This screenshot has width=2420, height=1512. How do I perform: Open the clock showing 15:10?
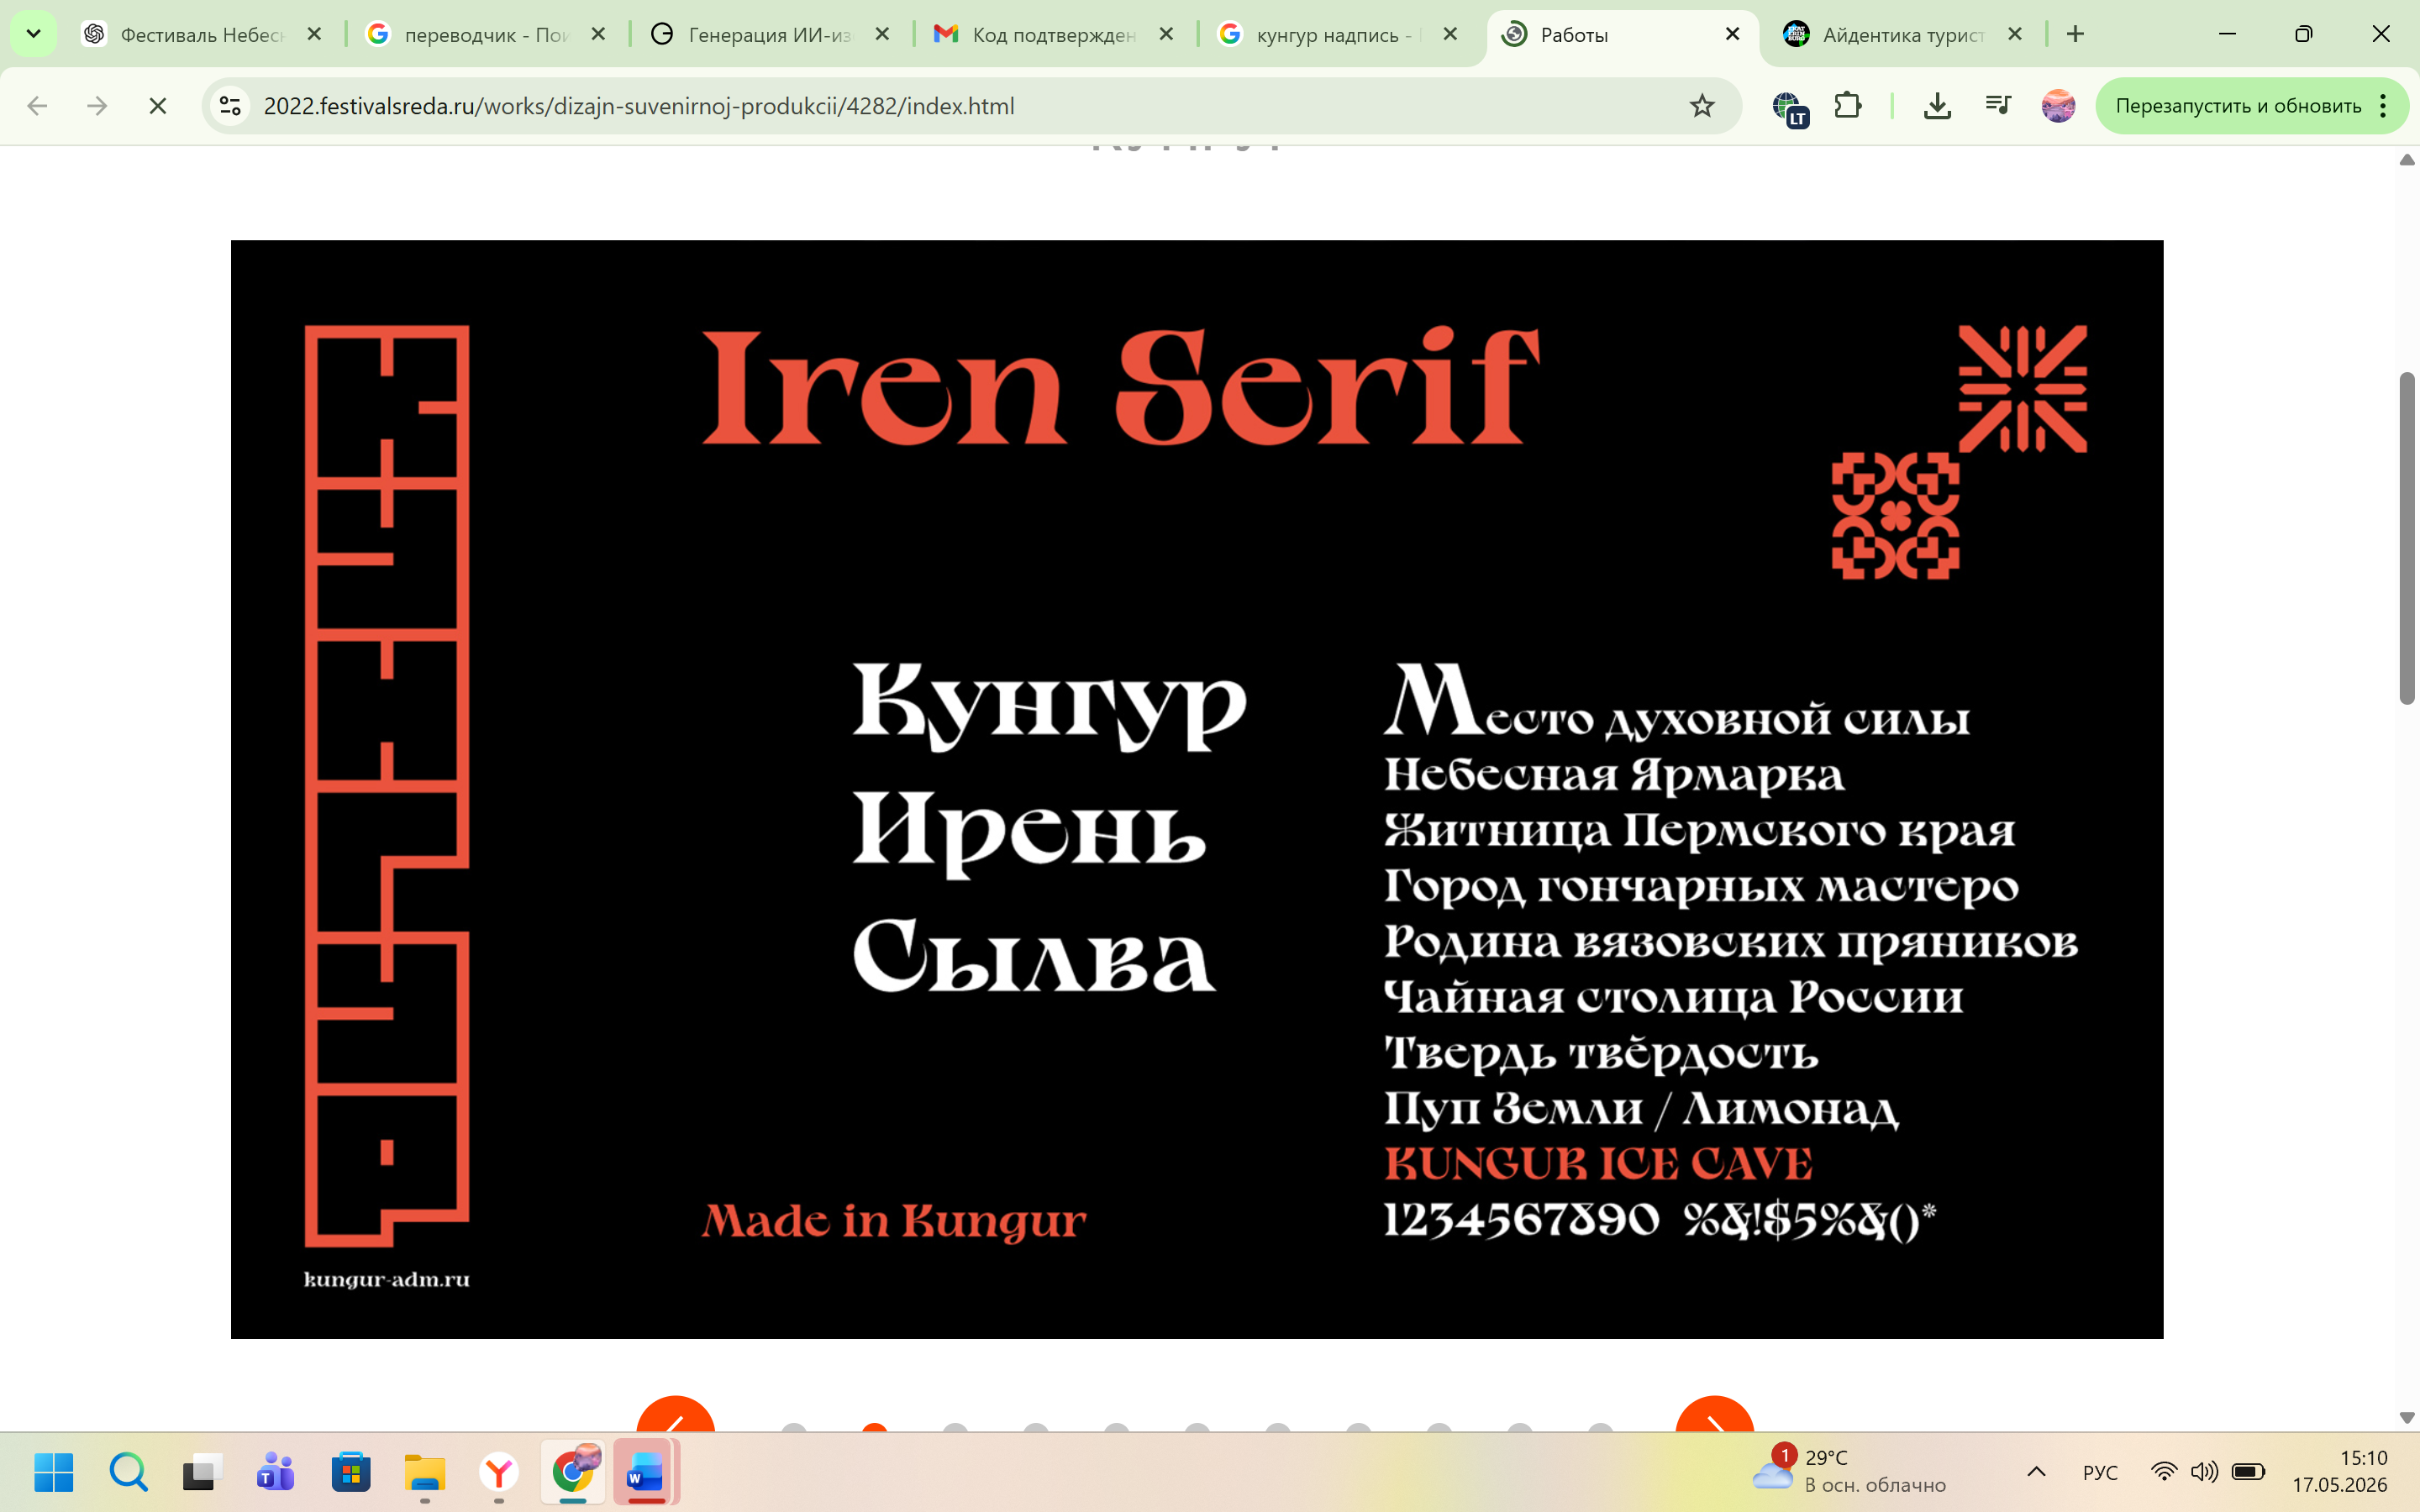point(2340,1471)
